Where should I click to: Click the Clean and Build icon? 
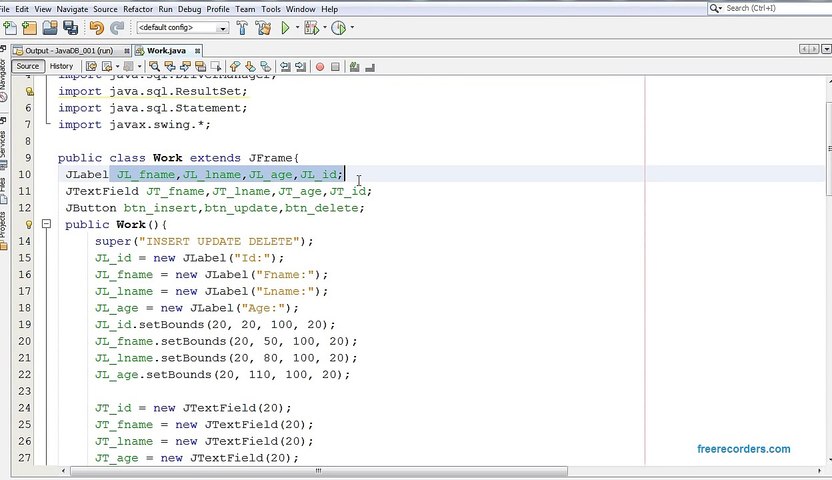tap(262, 28)
